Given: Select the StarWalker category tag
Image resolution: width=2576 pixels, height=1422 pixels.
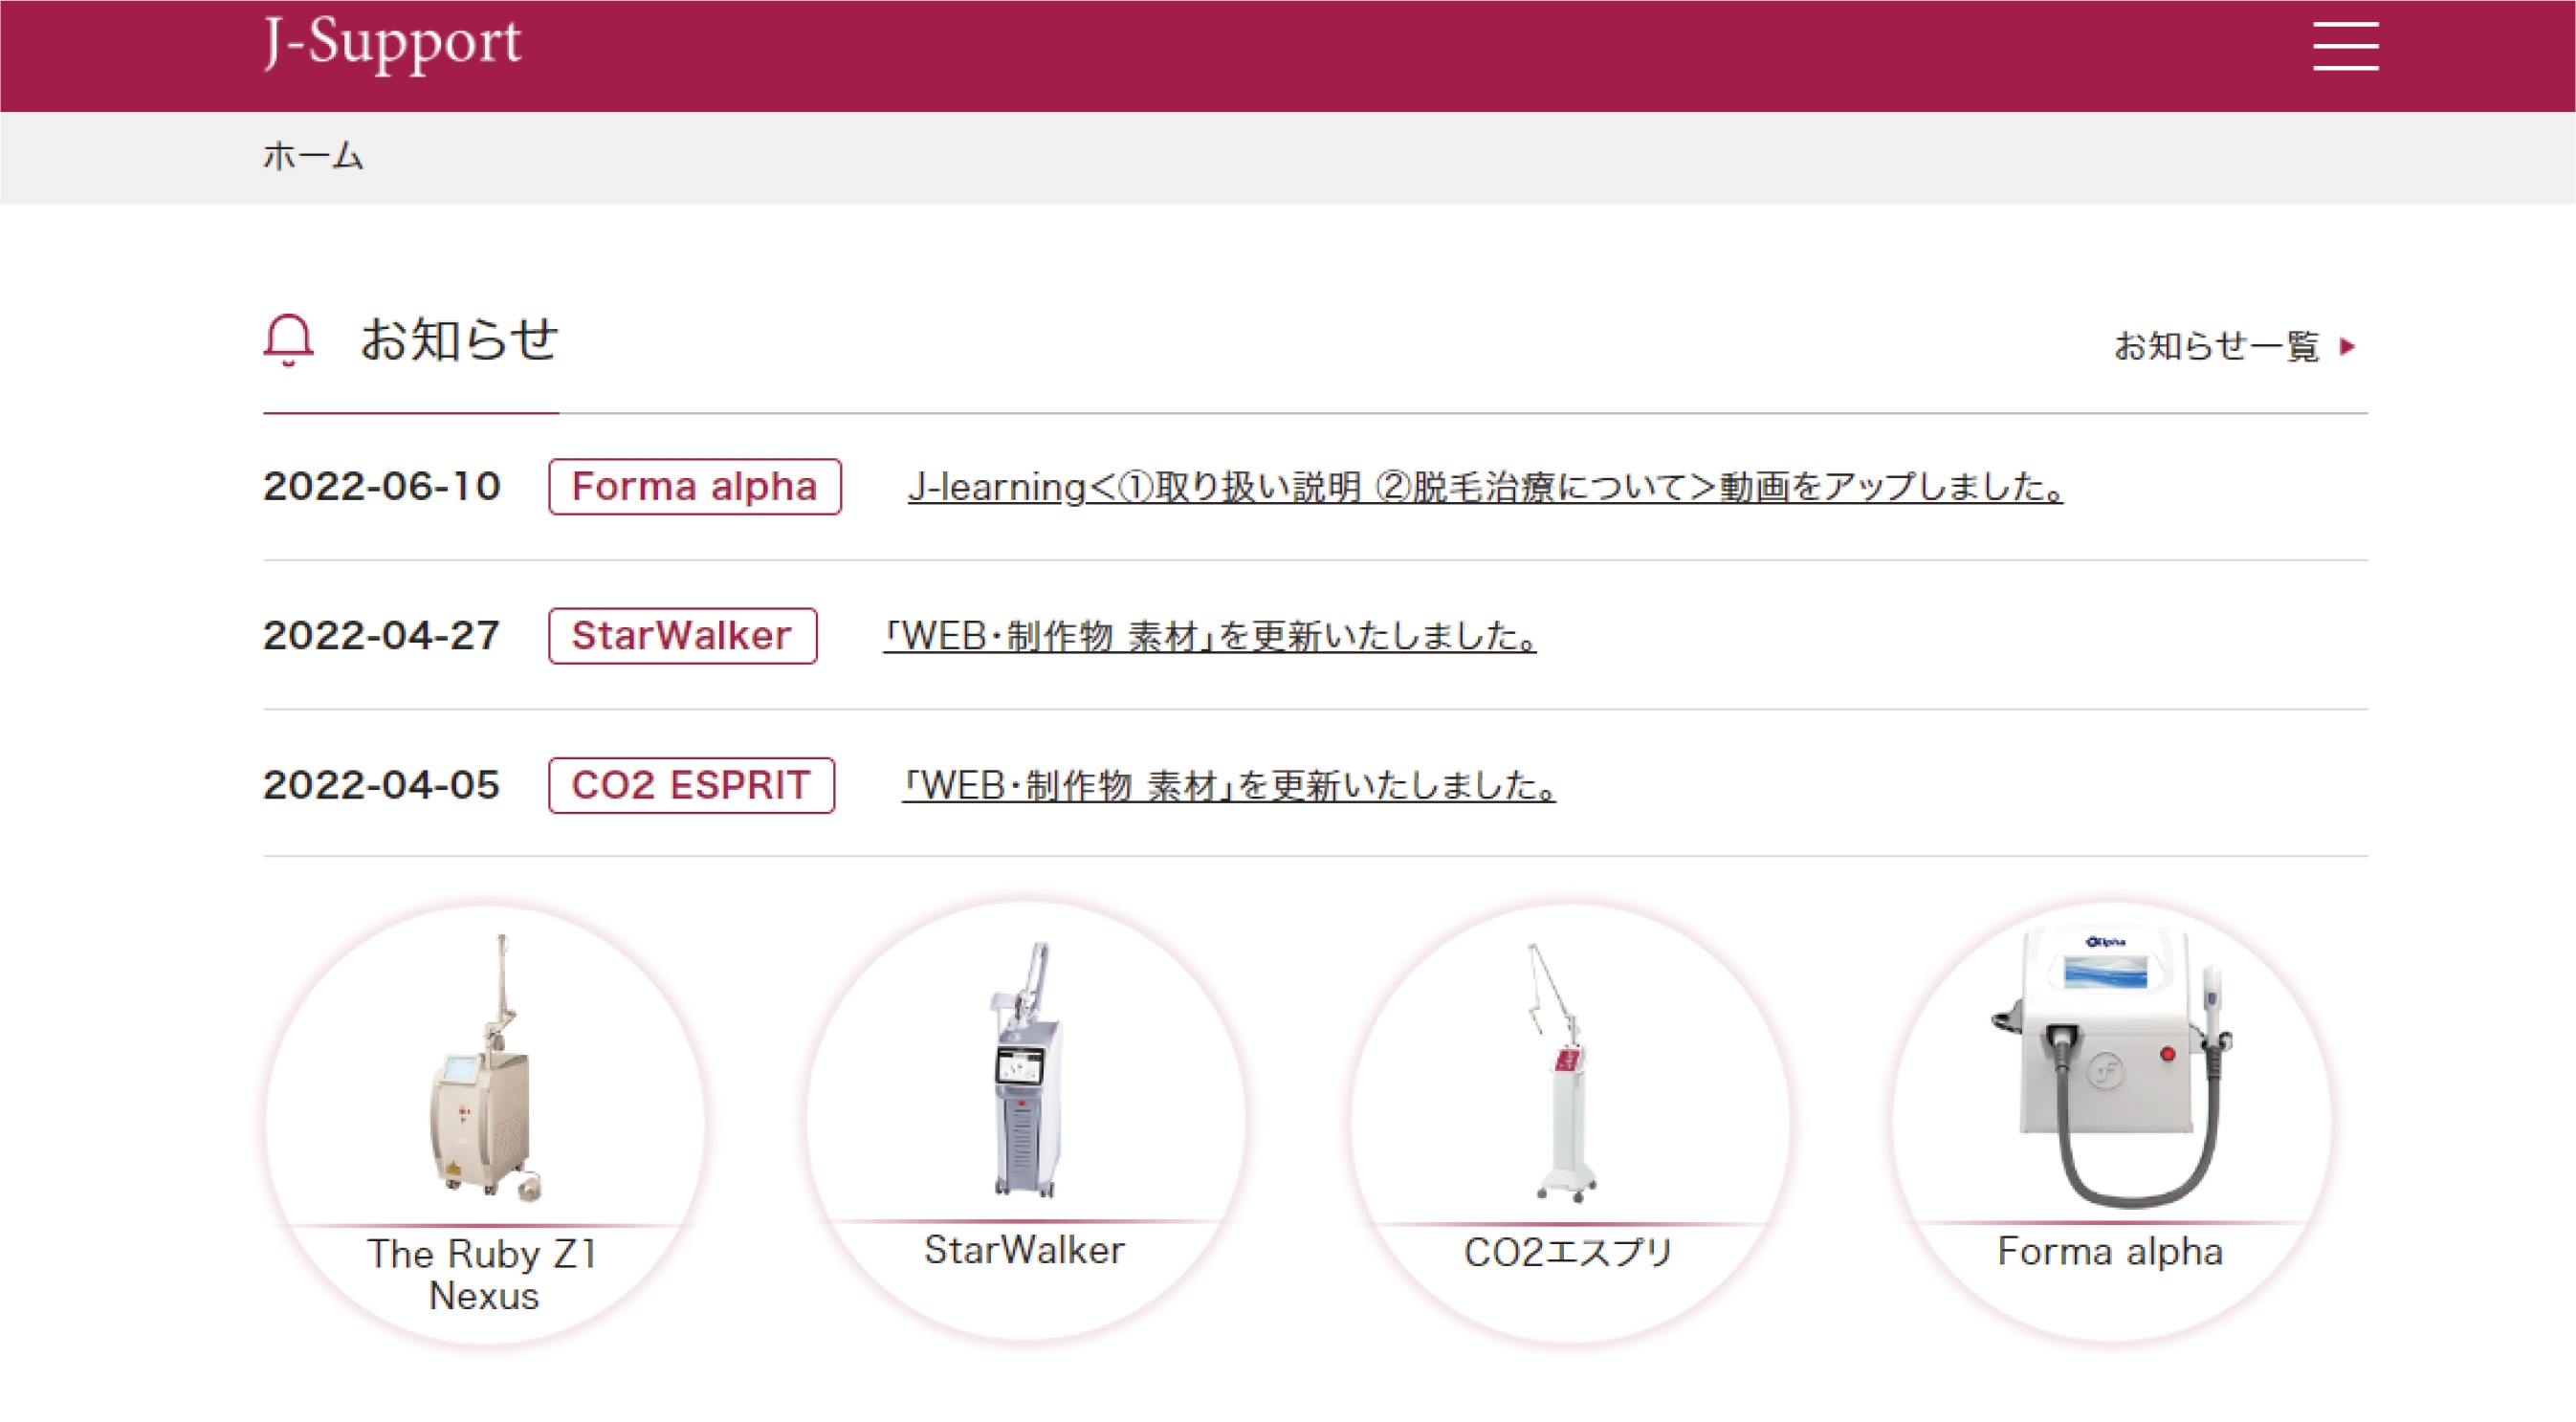Looking at the screenshot, I should 682,636.
